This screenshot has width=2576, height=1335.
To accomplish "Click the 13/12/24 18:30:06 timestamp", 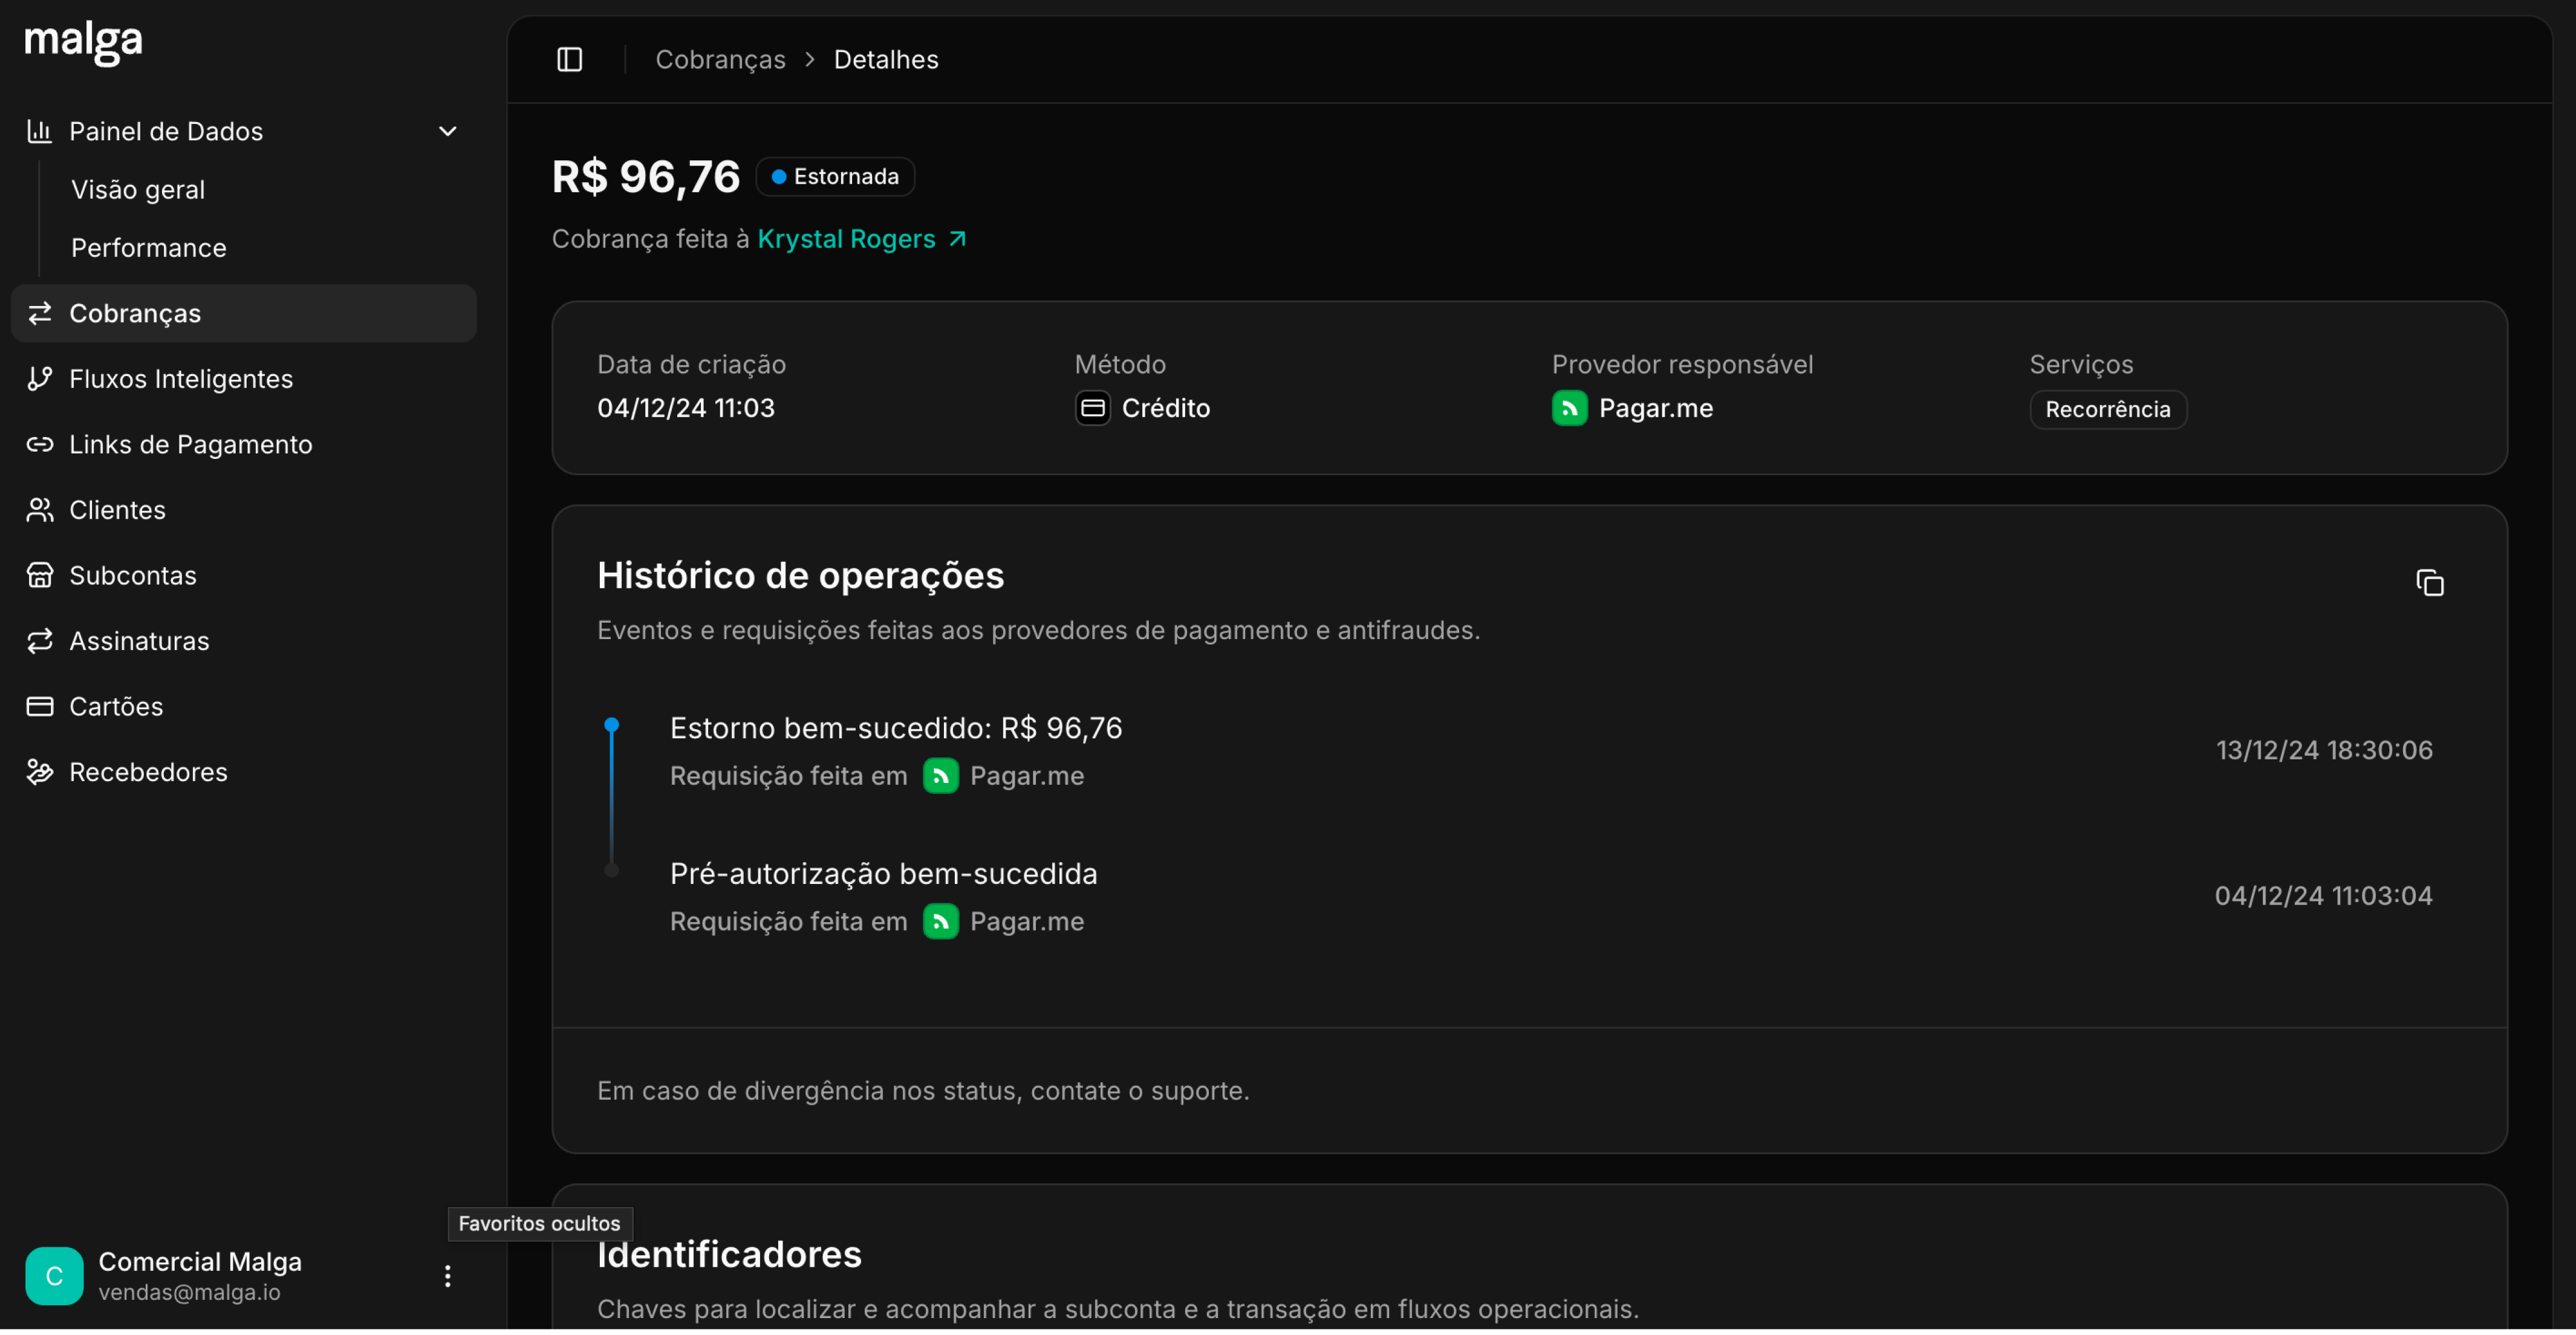I will (x=2324, y=751).
